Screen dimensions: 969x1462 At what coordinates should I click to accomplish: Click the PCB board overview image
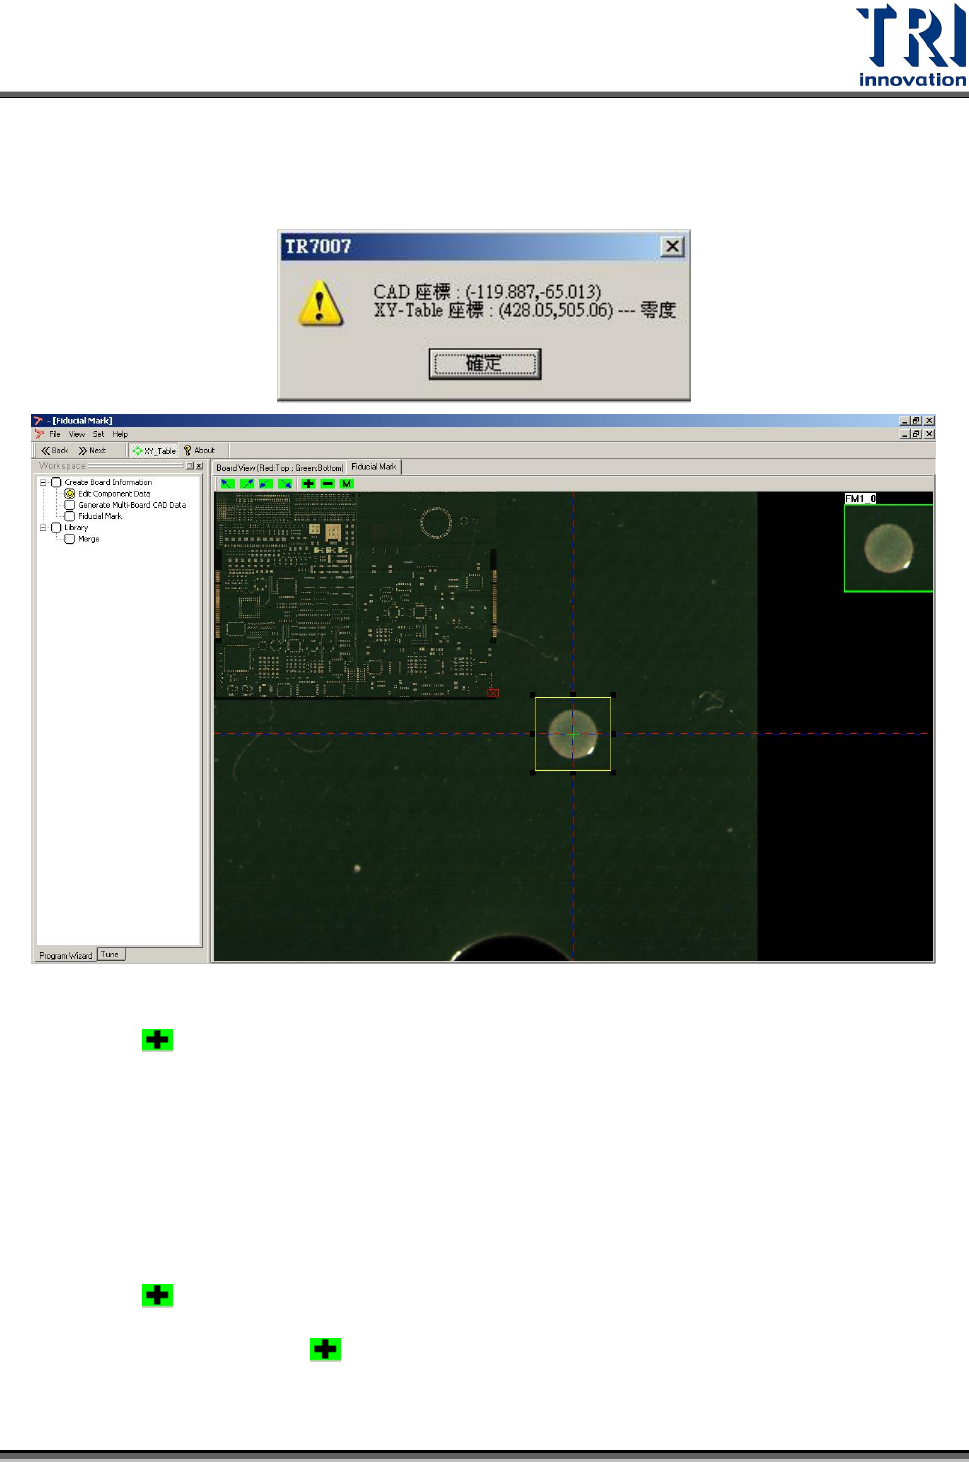click(x=356, y=596)
